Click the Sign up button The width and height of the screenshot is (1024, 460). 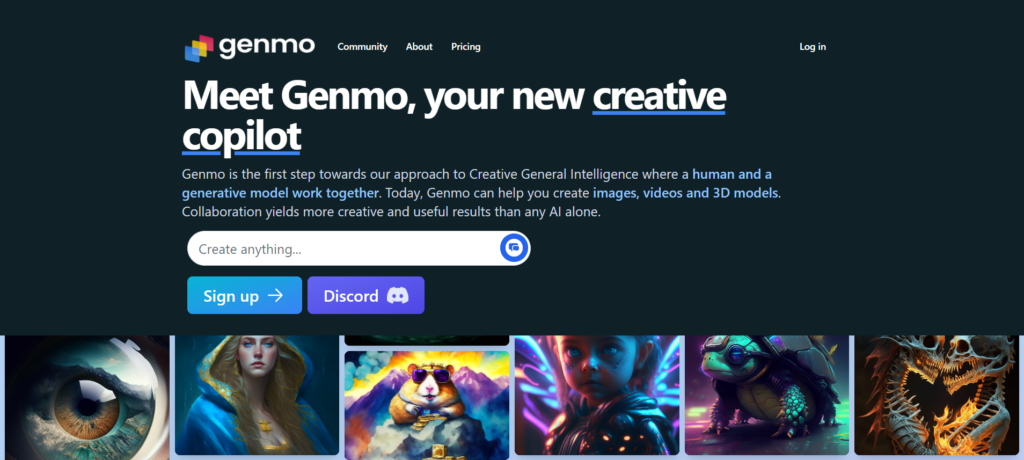tap(244, 295)
